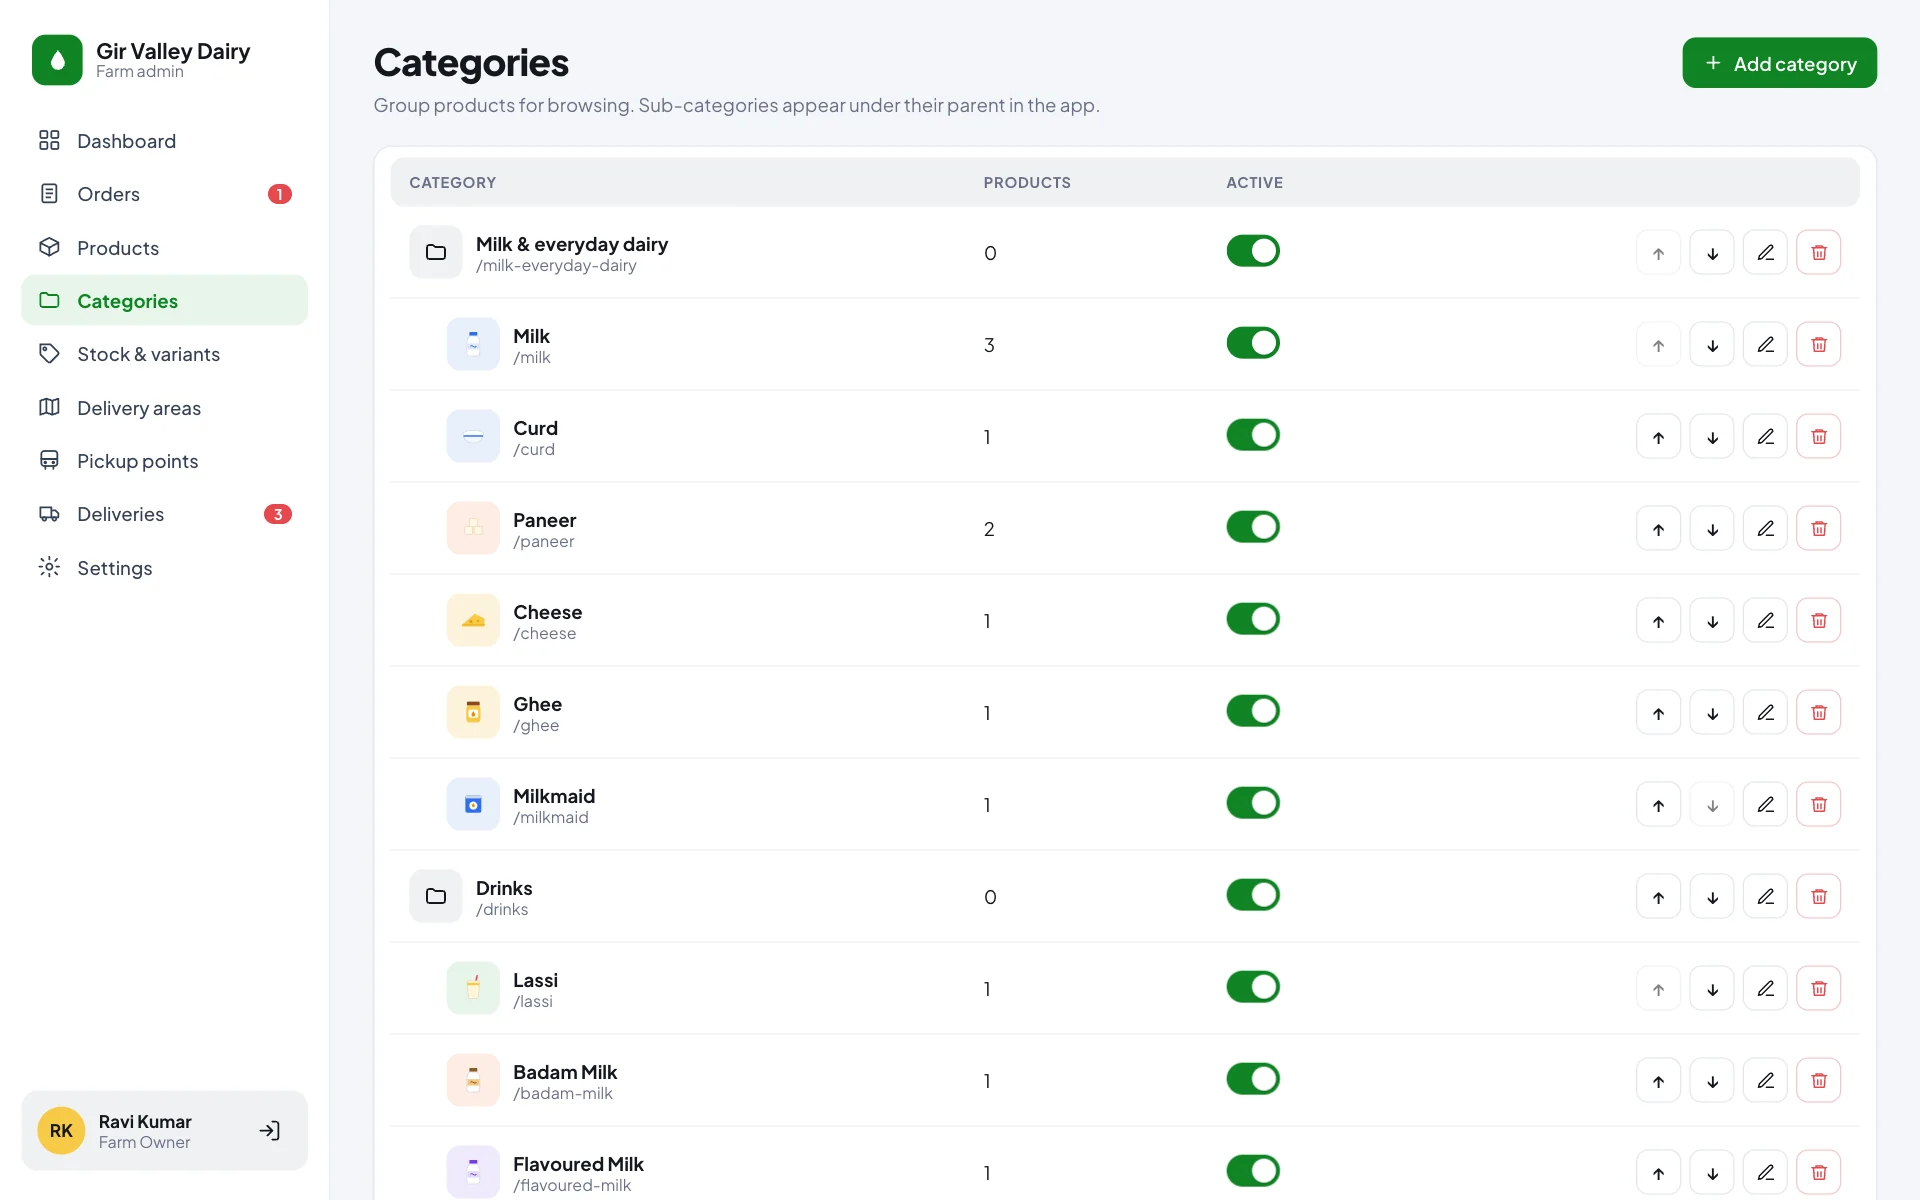Screen dimensions: 1920x1200
Task: Click the Cheese category thumbnail icon
Action: (473, 620)
